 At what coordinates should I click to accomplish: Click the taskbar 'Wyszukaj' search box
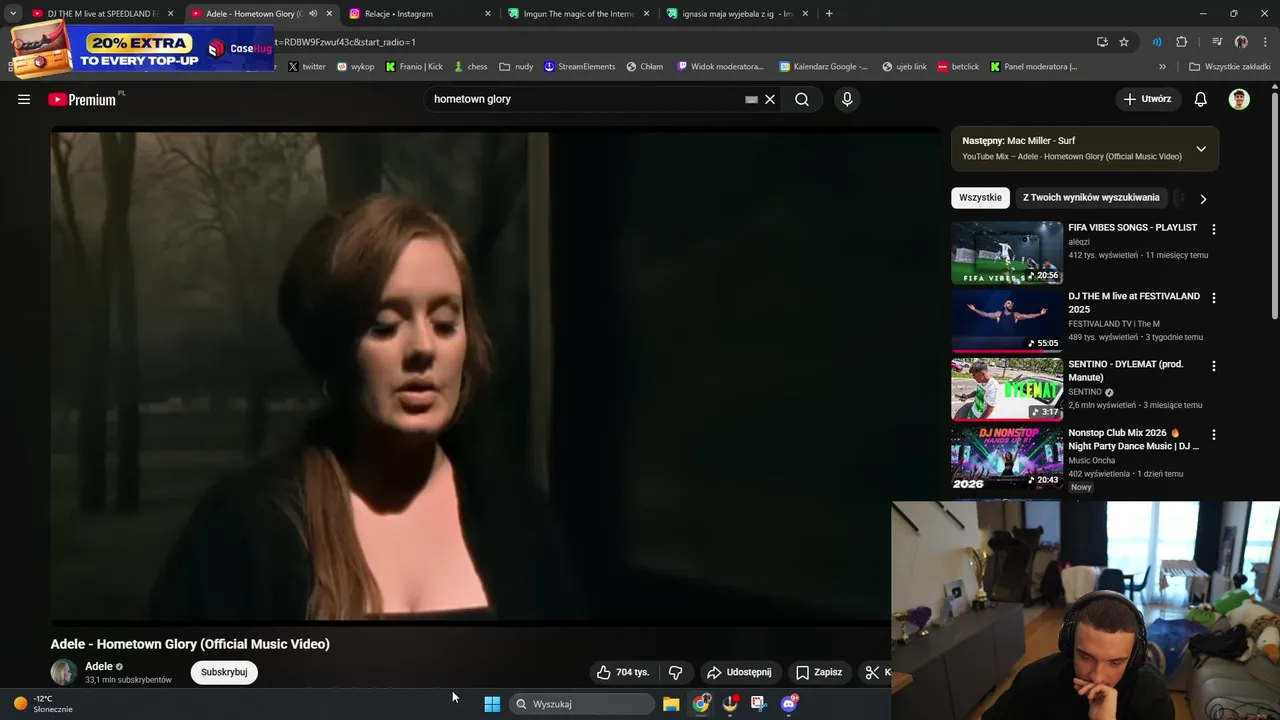(582, 704)
